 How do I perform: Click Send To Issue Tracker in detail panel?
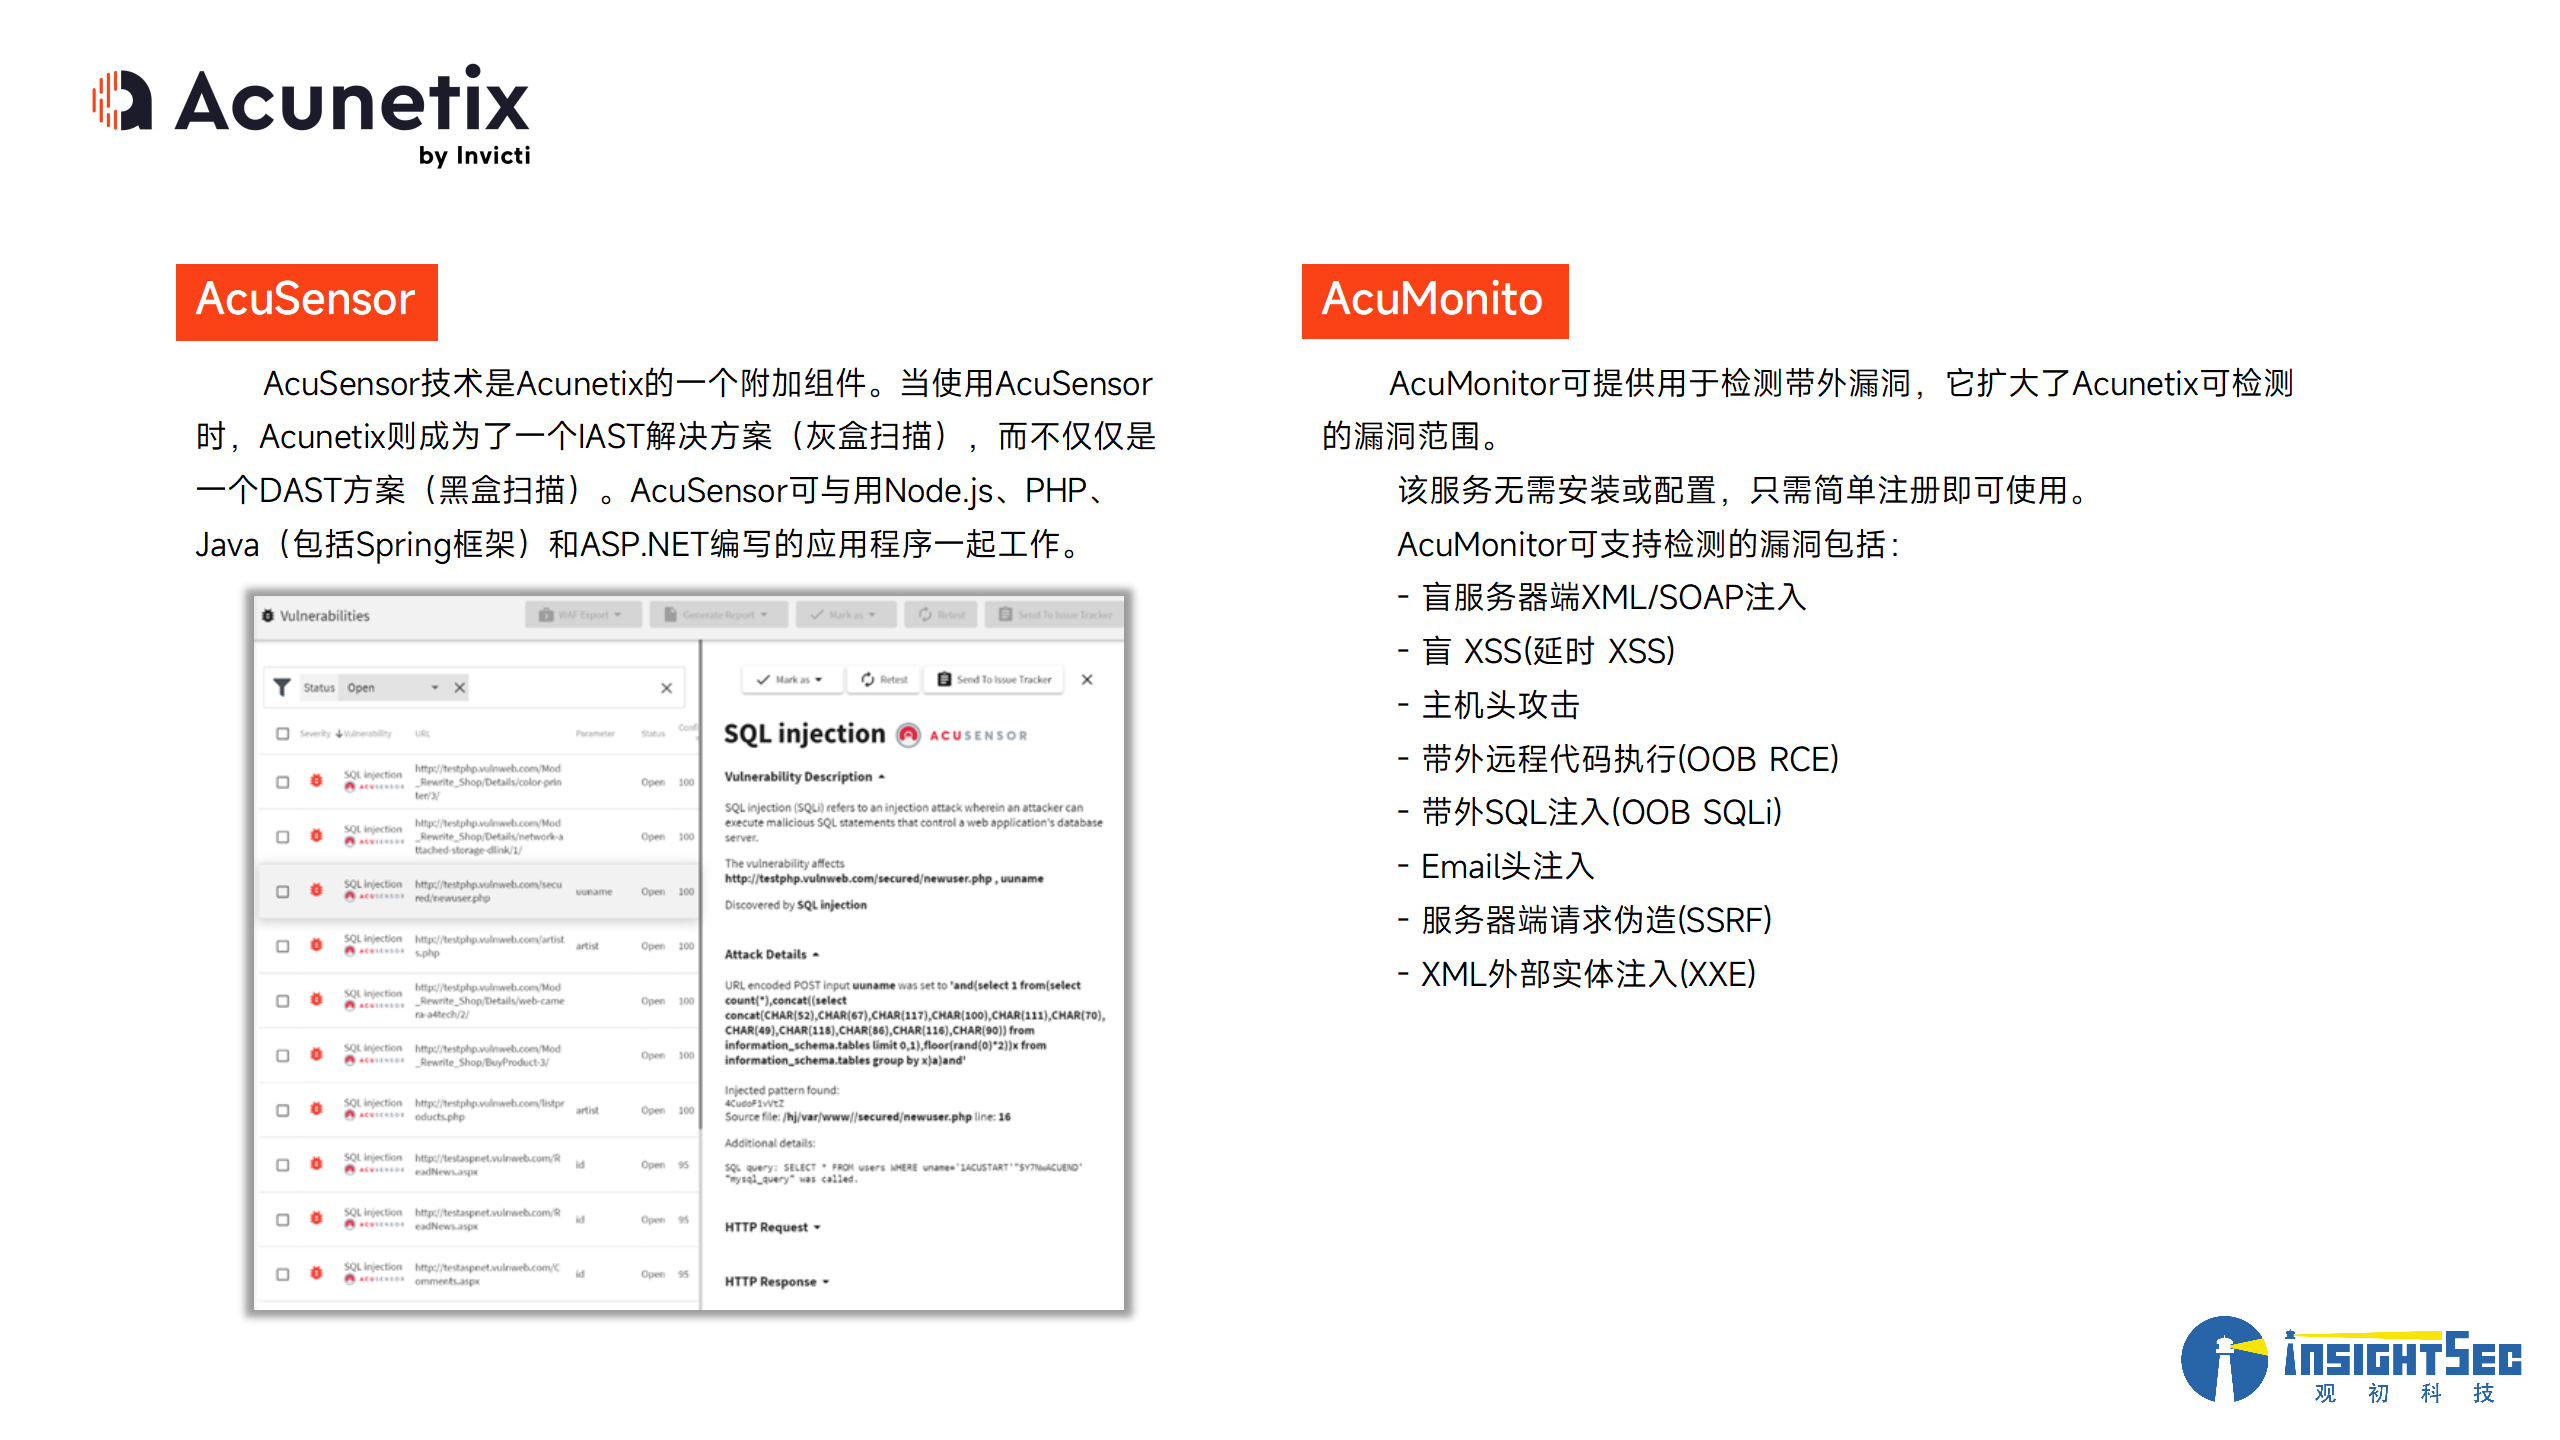point(995,680)
